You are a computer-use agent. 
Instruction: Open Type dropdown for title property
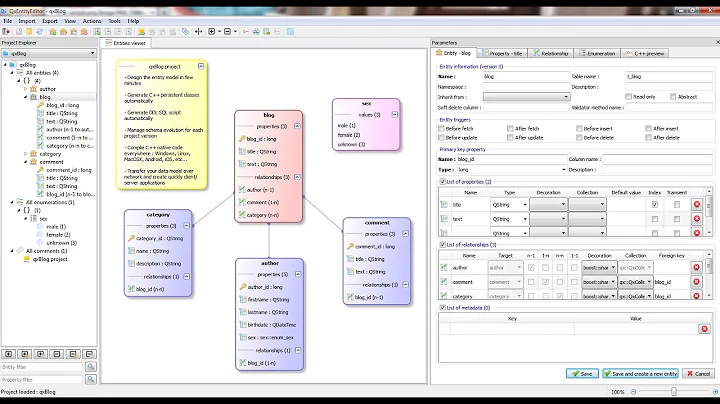tap(509, 205)
